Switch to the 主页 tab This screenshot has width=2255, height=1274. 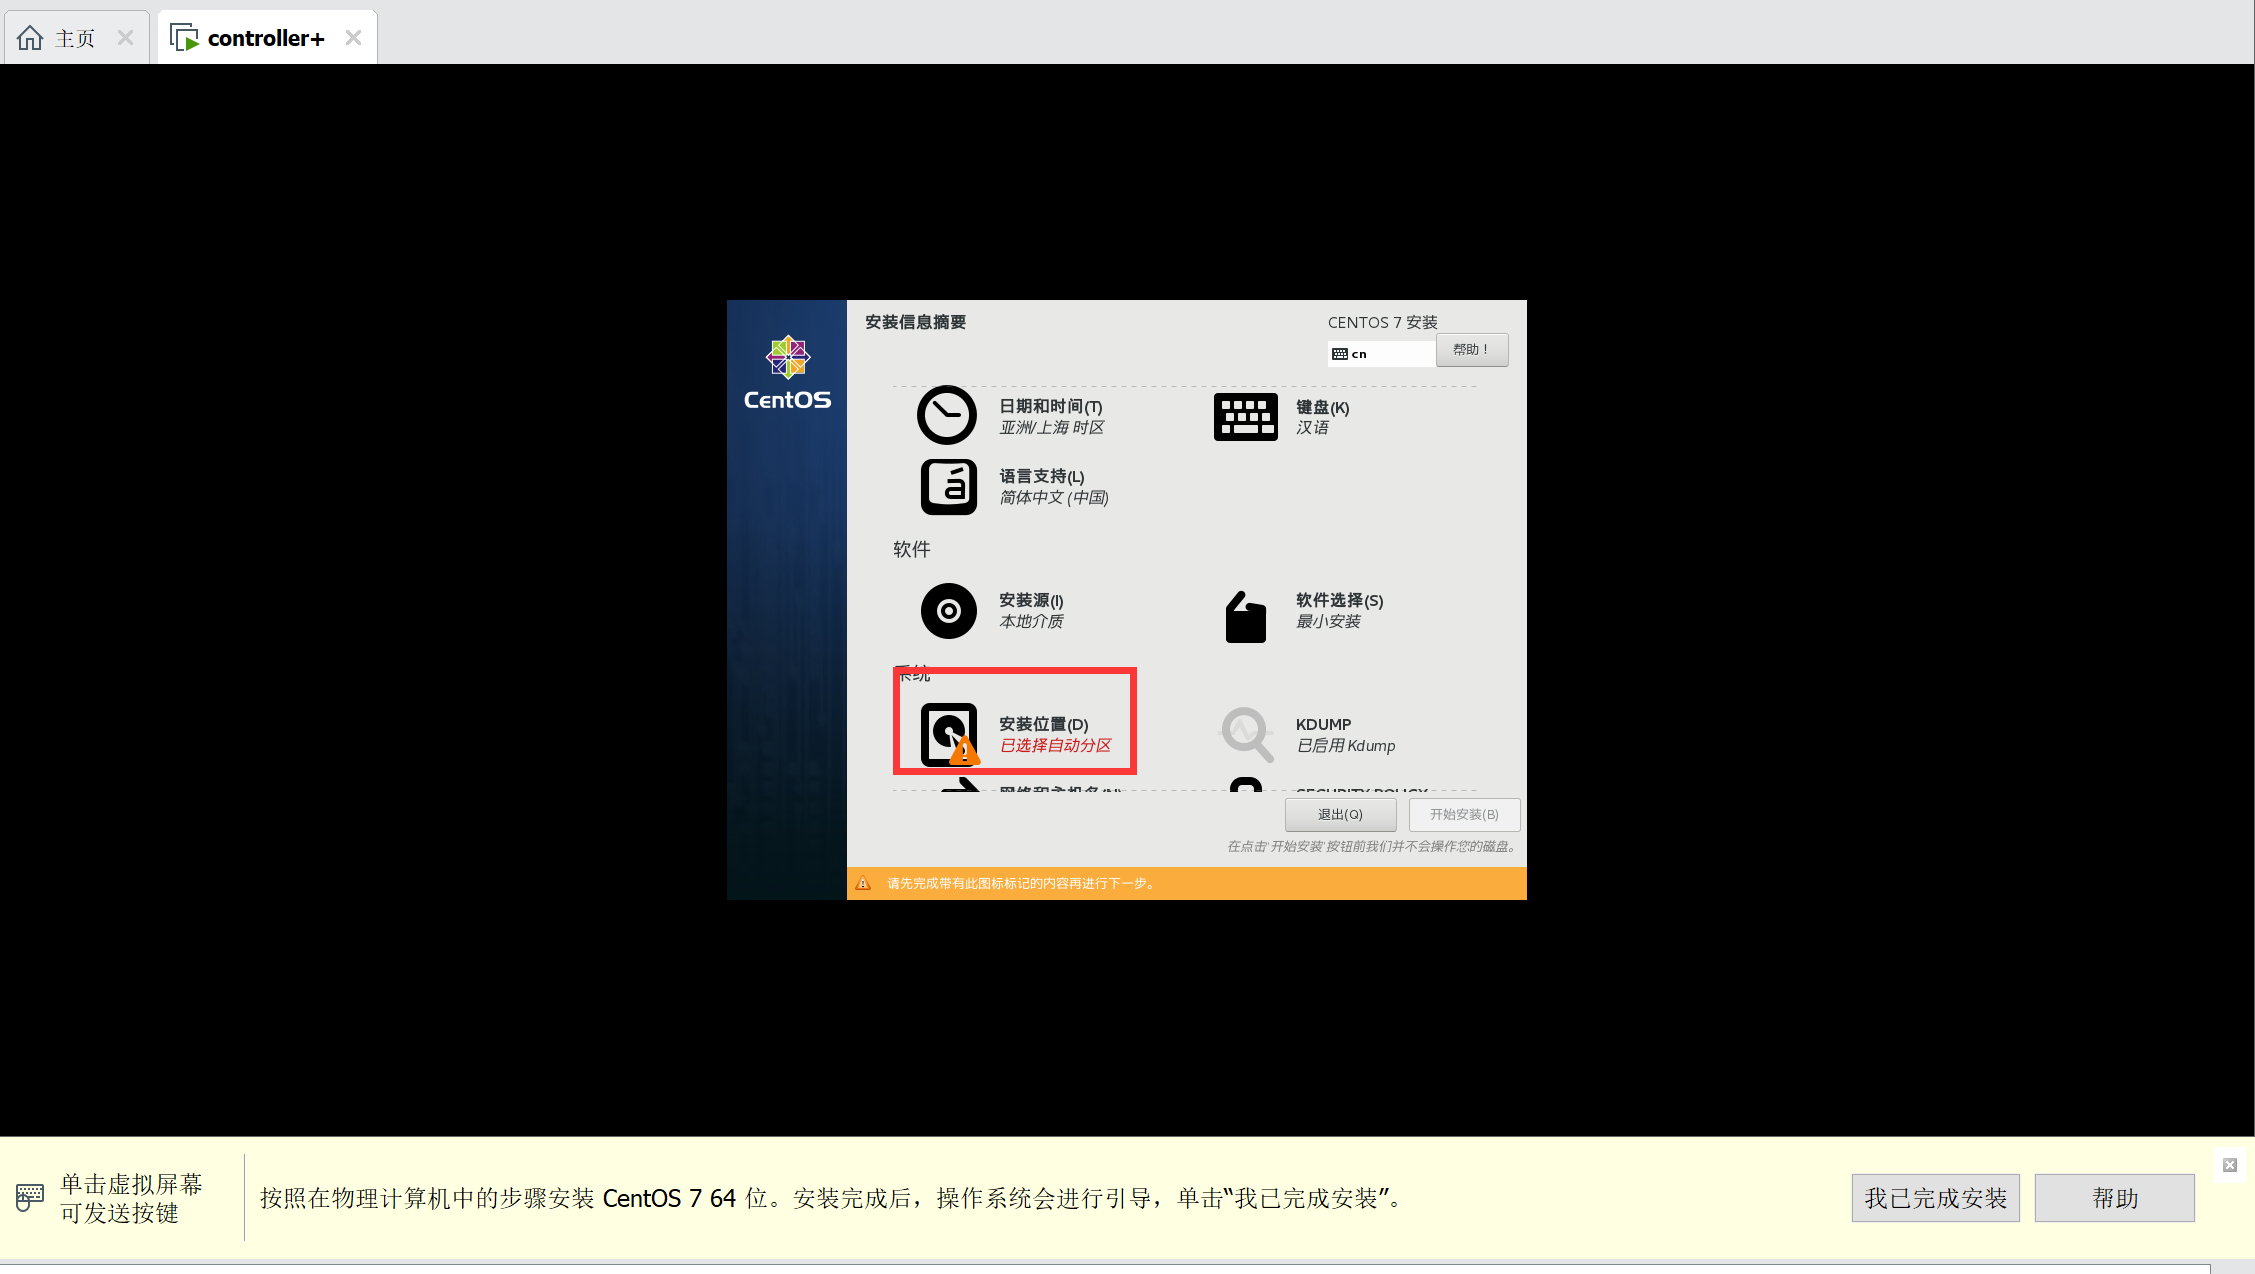pos(76,38)
